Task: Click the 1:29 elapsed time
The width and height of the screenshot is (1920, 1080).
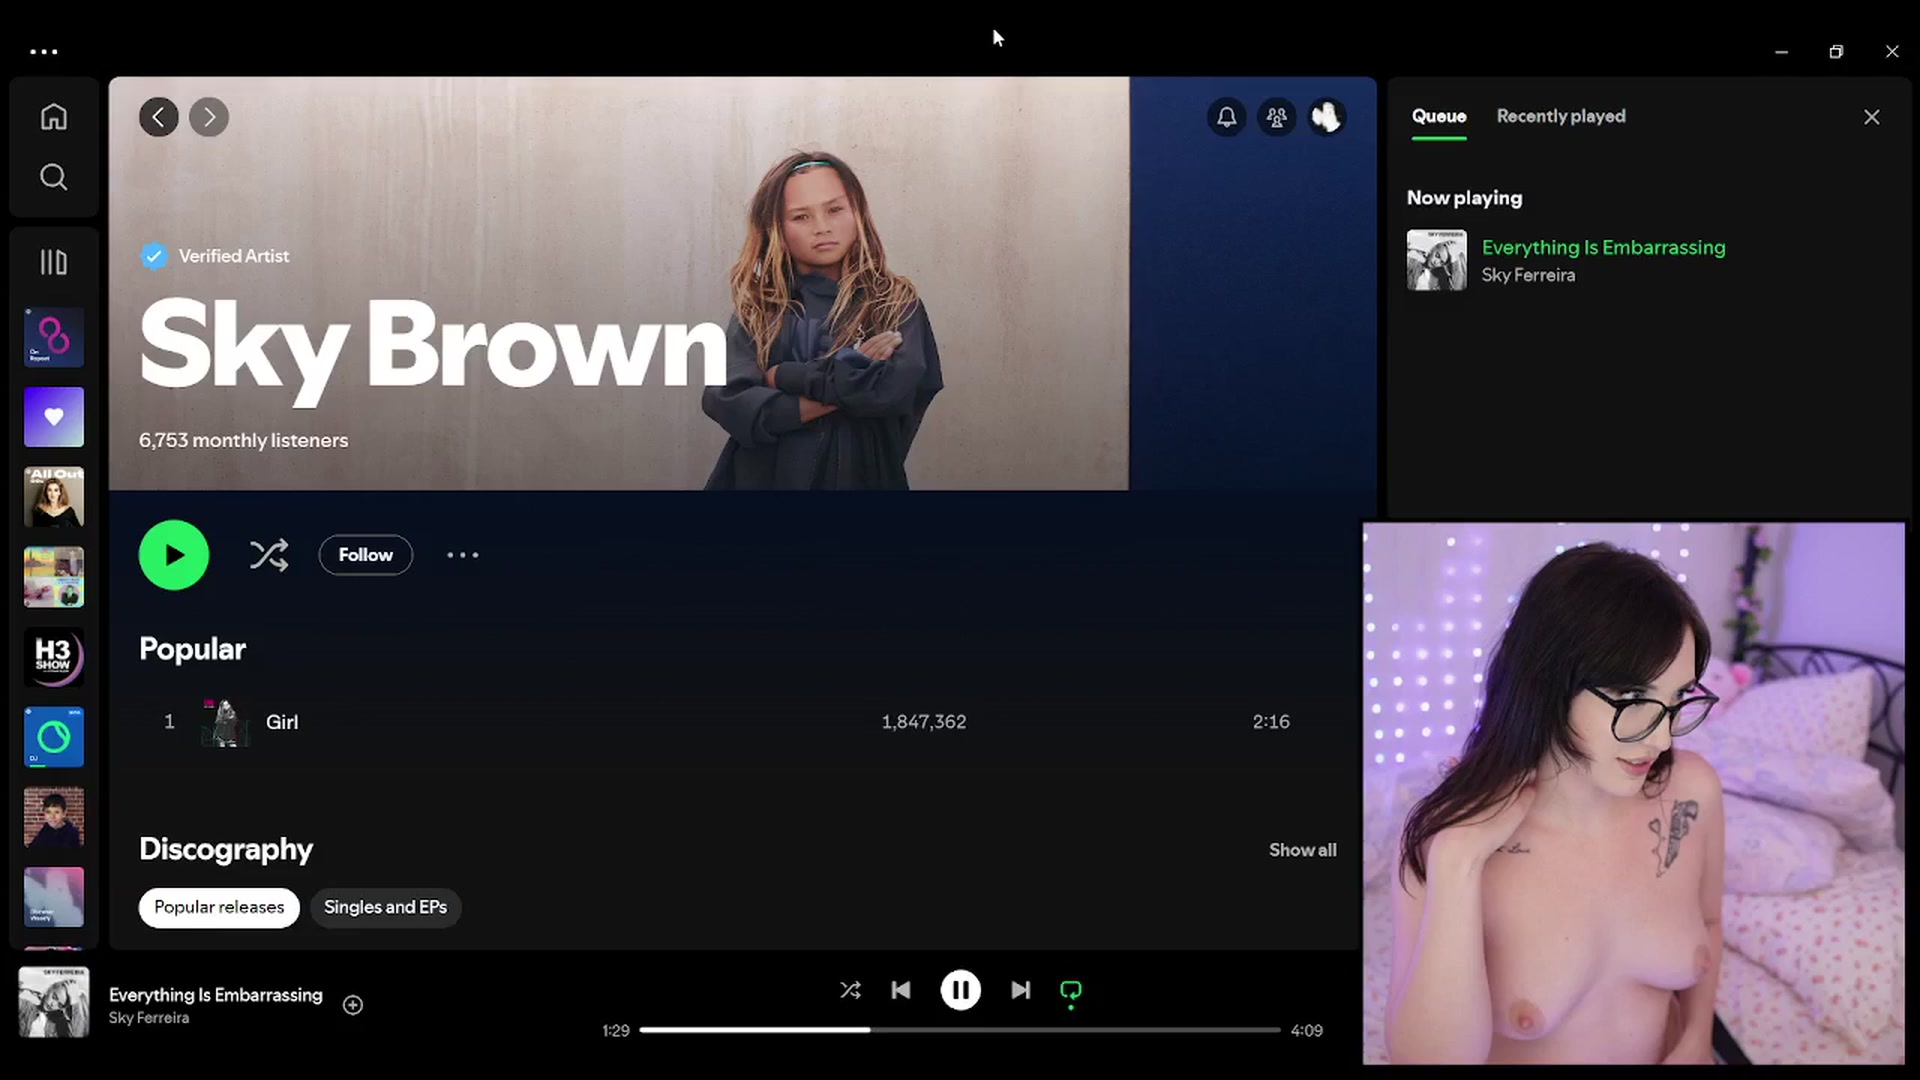Action: click(616, 1031)
